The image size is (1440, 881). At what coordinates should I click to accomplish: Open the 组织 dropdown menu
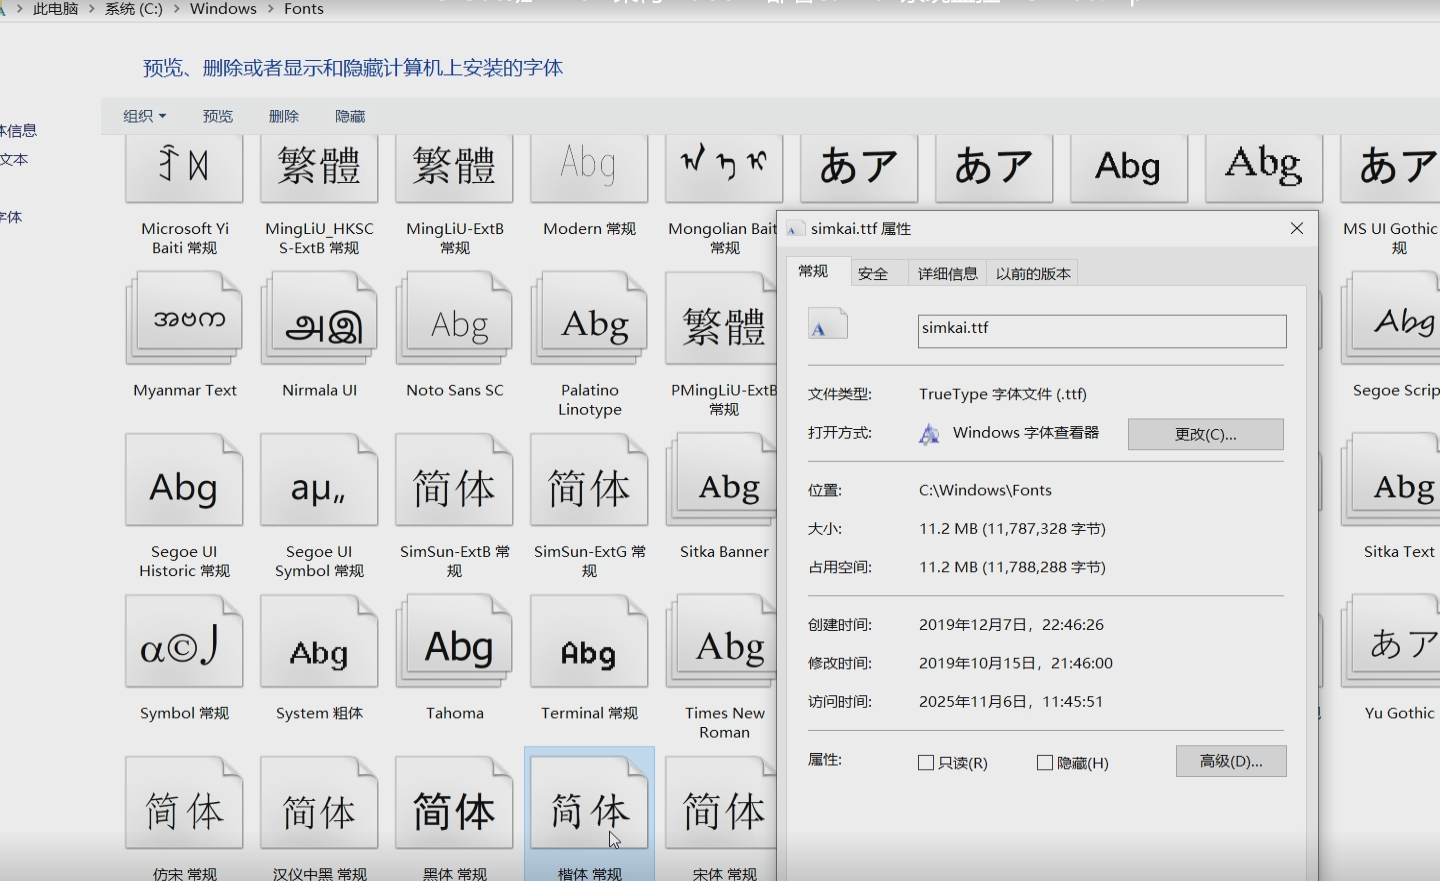click(145, 116)
